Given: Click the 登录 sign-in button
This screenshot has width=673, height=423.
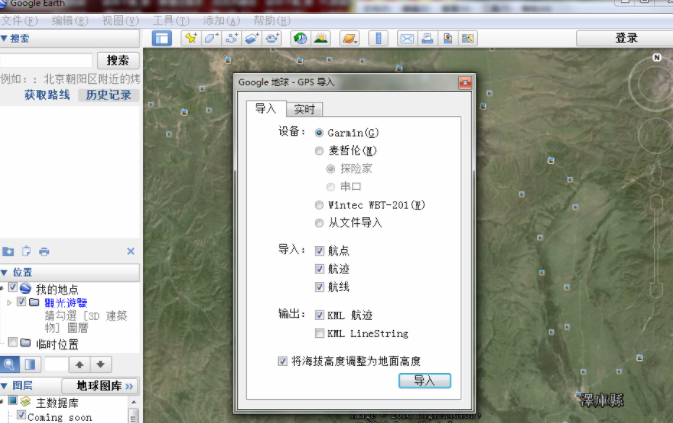Looking at the screenshot, I should 626,38.
